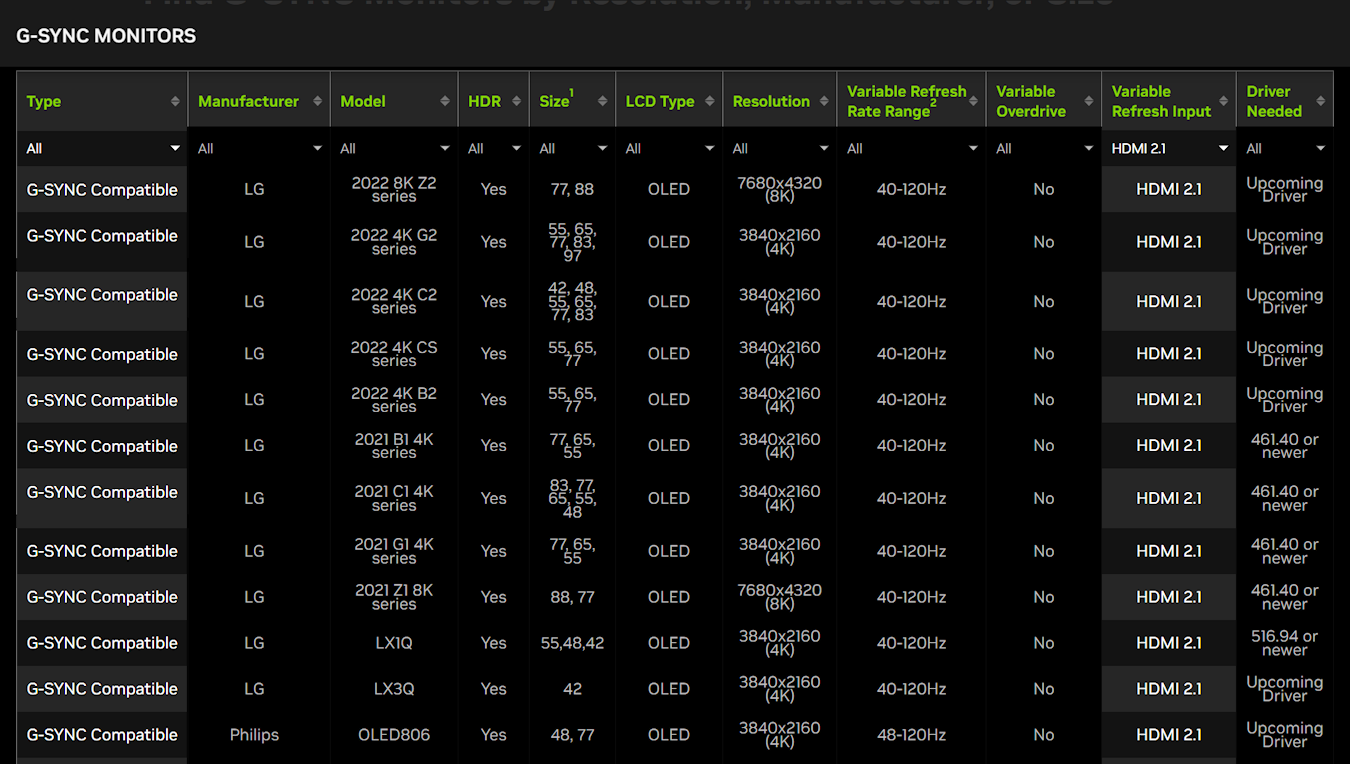Click 461.40 or newer in 2021 B1 row
The image size is (1350, 764).
tap(1285, 446)
